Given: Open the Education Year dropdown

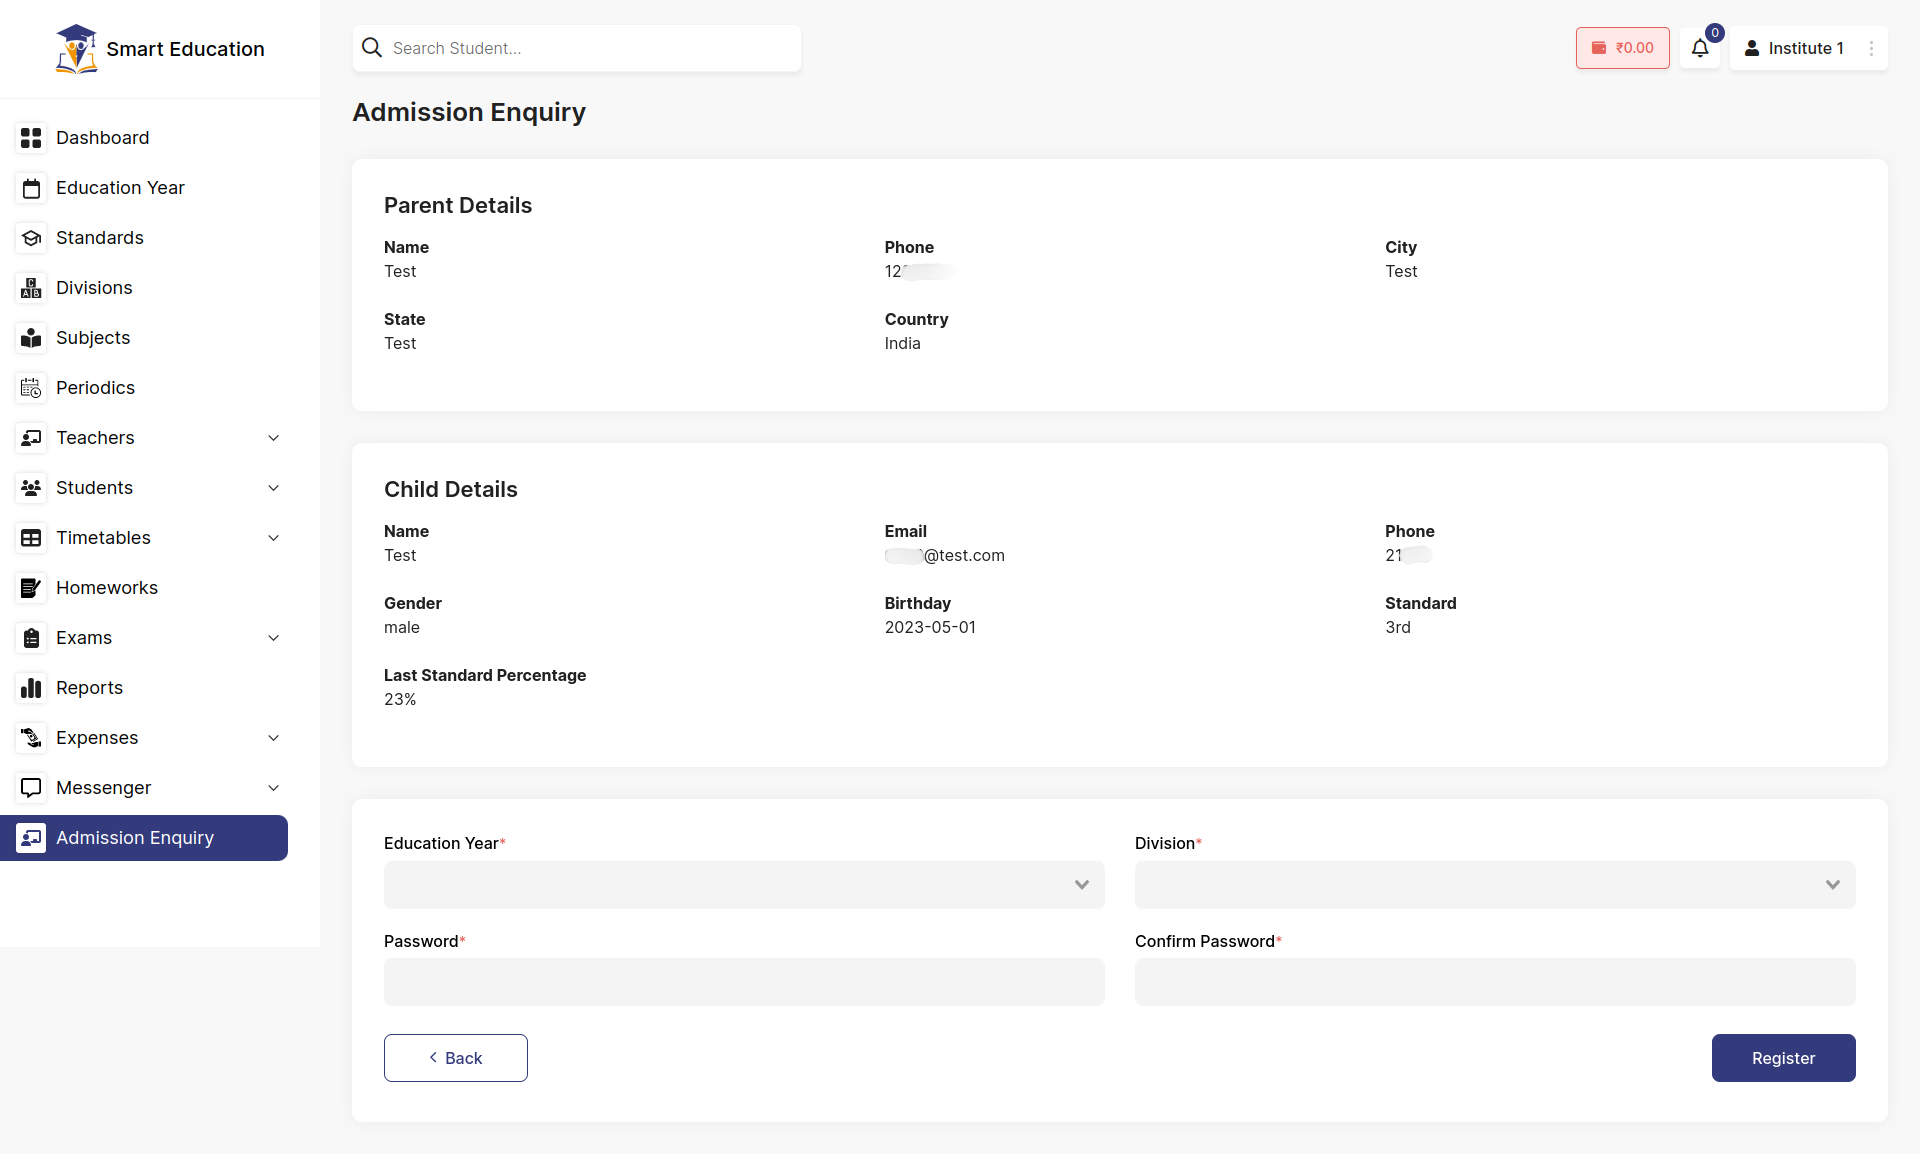Looking at the screenshot, I should coord(744,885).
